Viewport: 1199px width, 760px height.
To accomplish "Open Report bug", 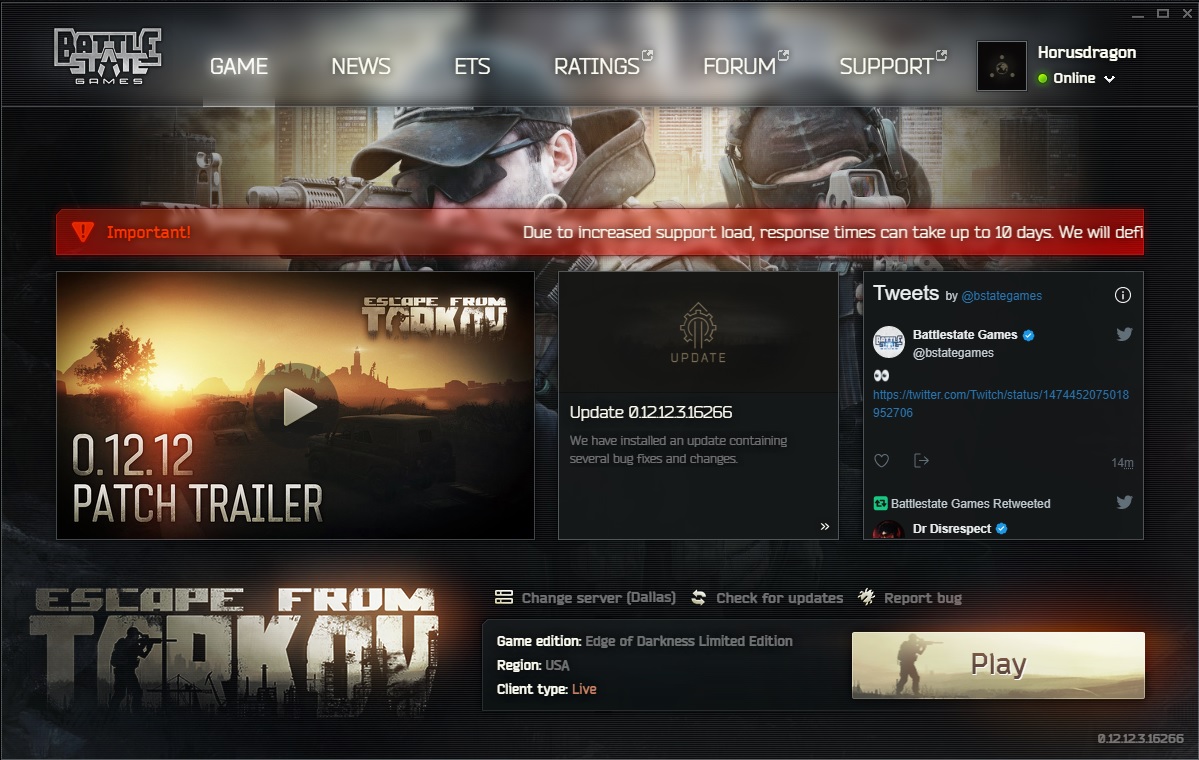I will [x=923, y=598].
